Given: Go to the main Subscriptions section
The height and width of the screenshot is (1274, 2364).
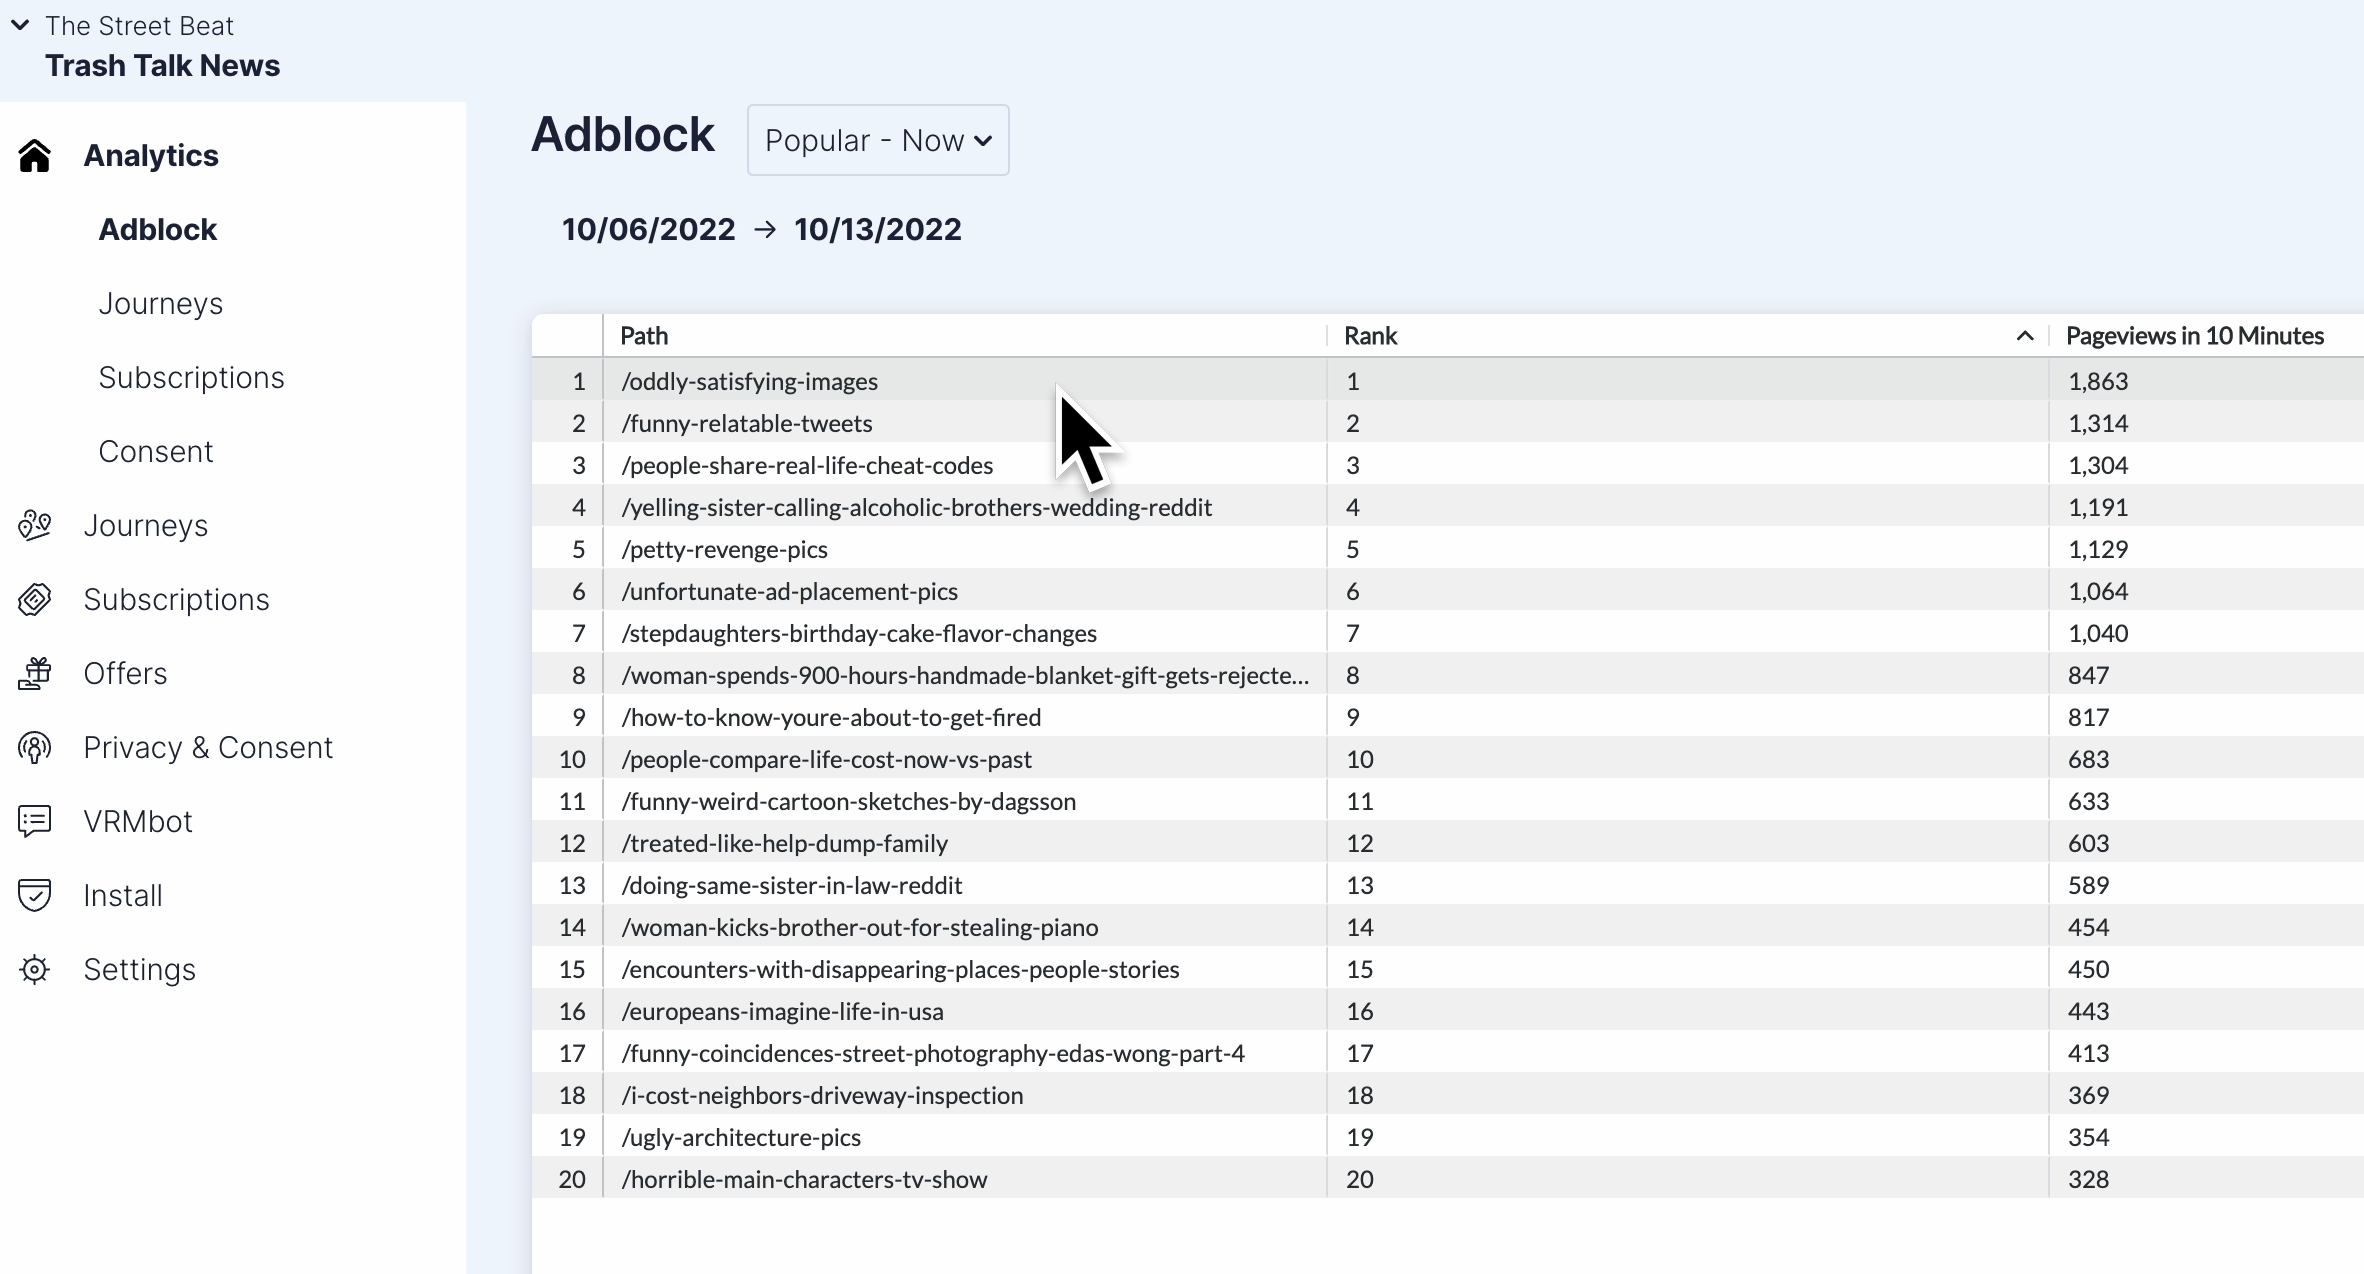Looking at the screenshot, I should (x=177, y=600).
